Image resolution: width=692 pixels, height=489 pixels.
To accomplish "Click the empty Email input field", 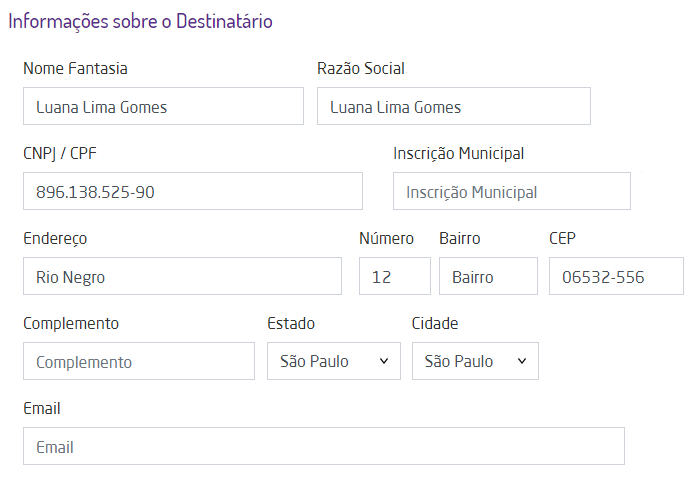I will pyautogui.click(x=323, y=446).
